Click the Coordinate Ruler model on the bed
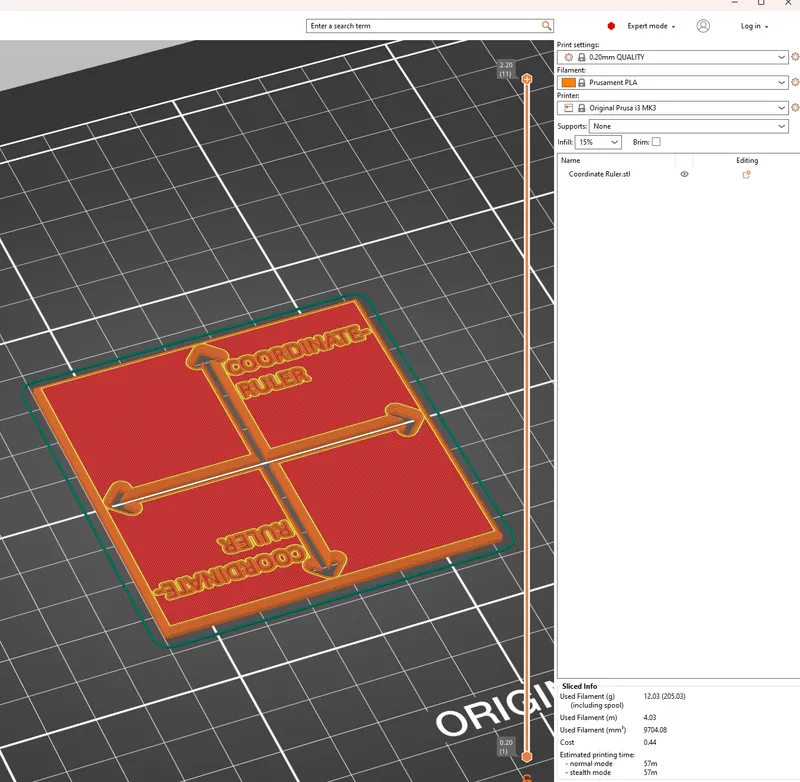The image size is (800, 782). pyautogui.click(x=270, y=468)
